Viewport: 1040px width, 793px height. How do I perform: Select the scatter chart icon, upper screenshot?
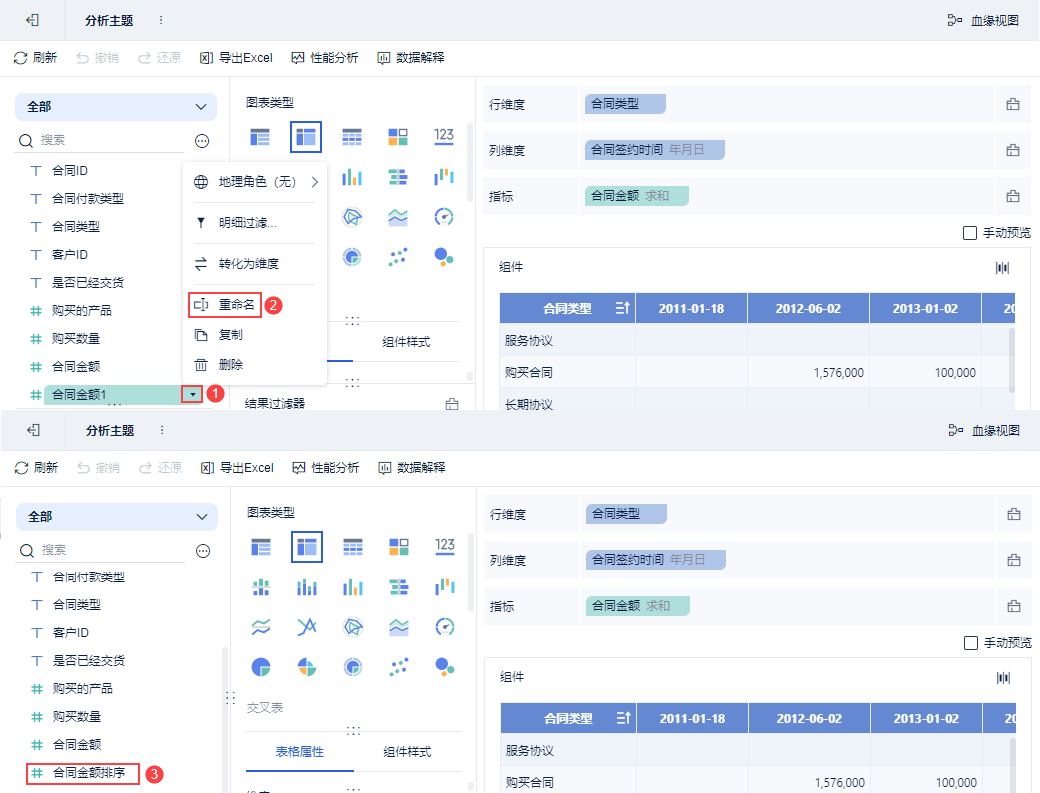[398, 257]
